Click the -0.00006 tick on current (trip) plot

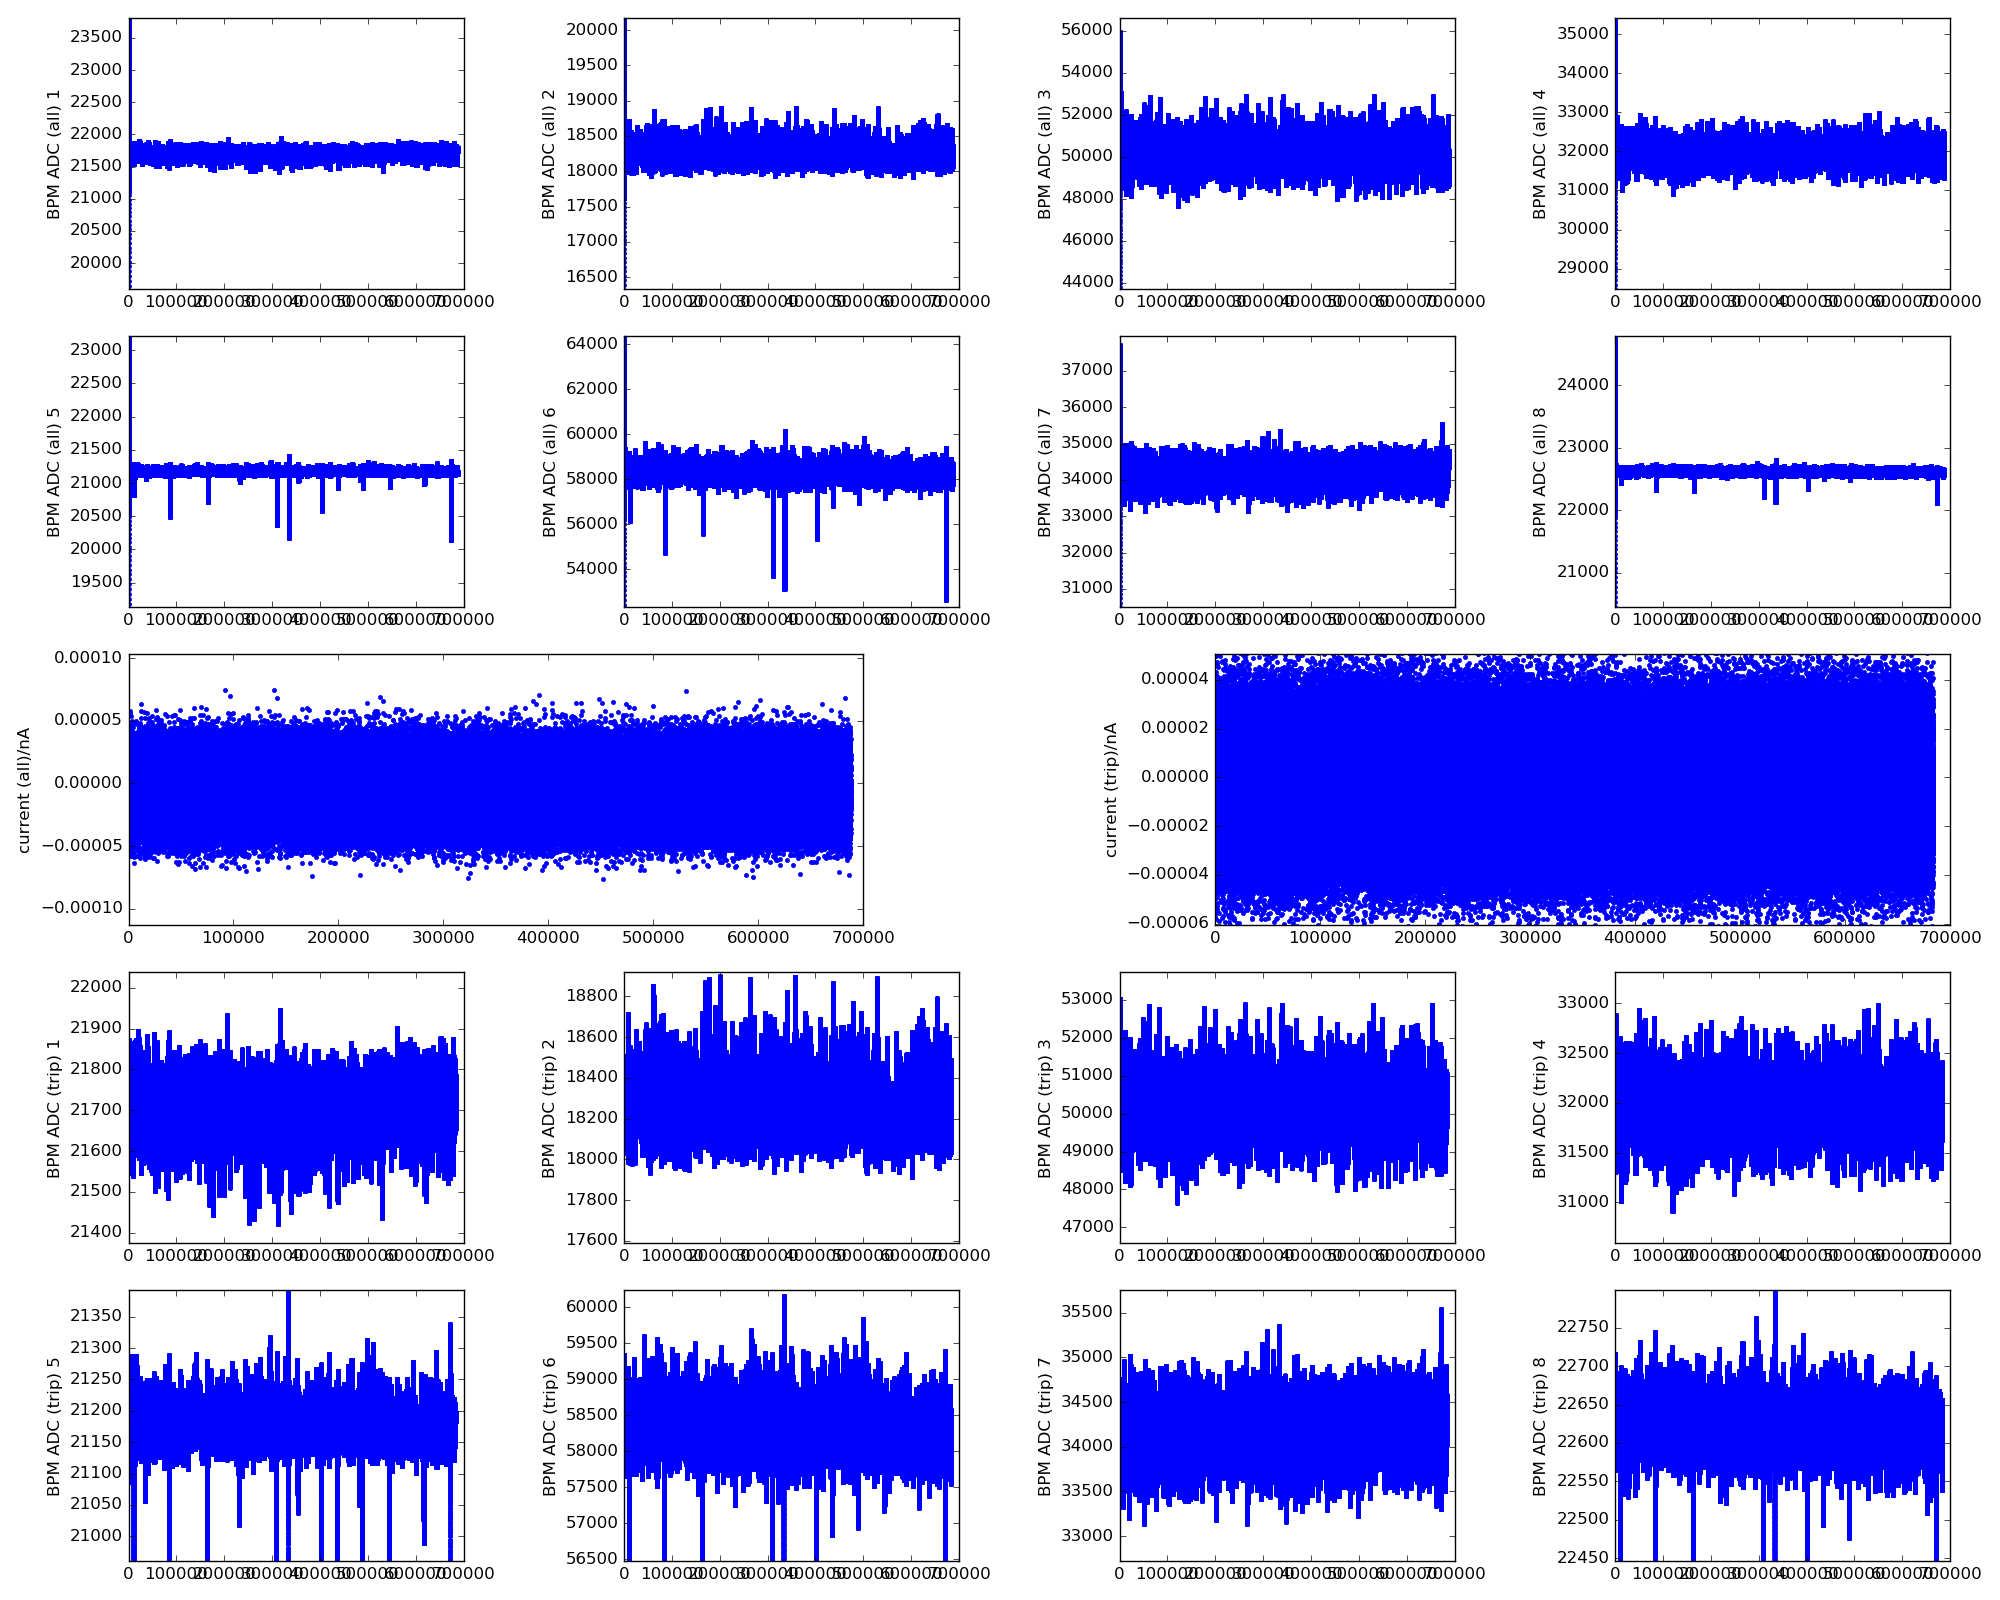point(1168,922)
